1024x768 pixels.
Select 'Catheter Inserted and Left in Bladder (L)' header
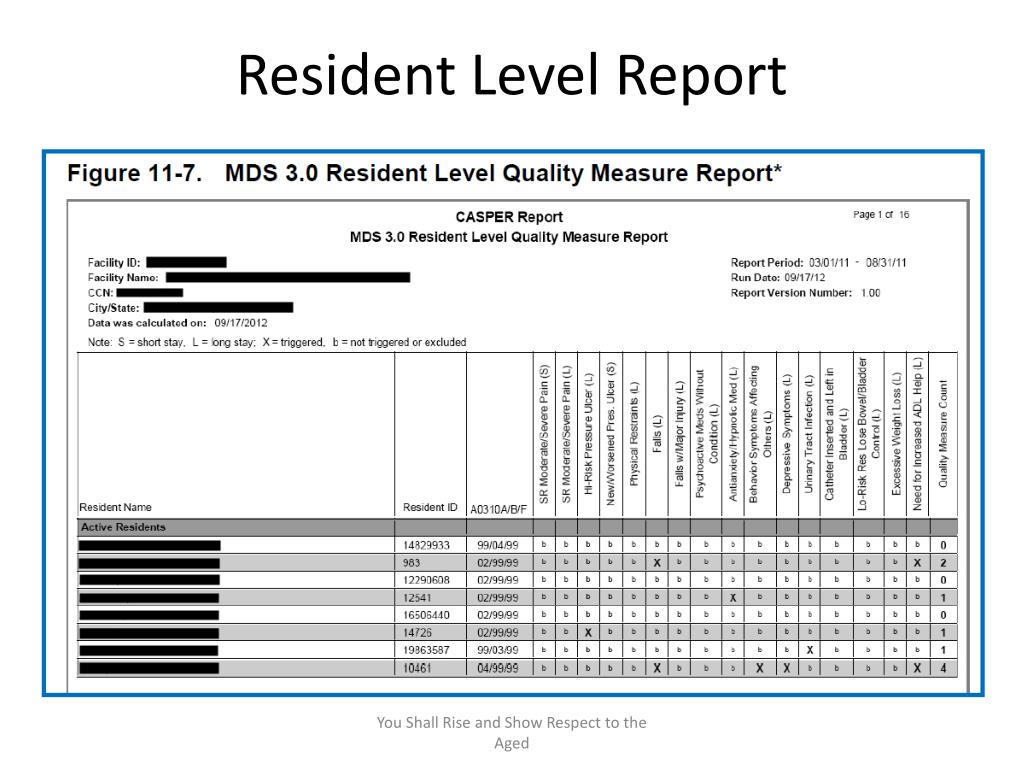pos(836,434)
